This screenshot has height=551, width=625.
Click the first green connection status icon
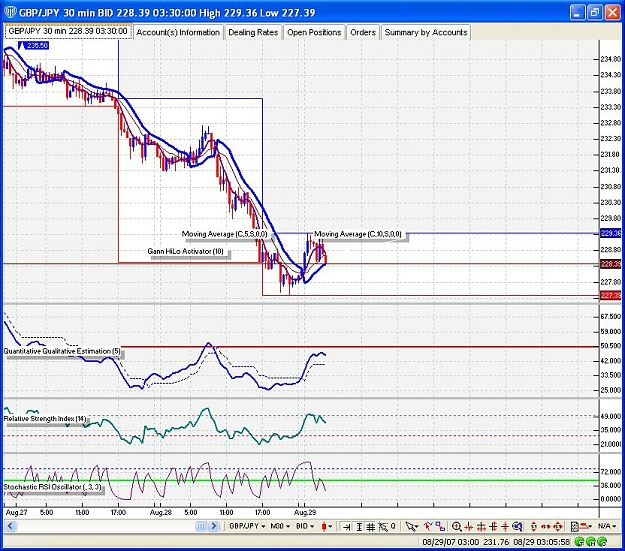point(580,542)
